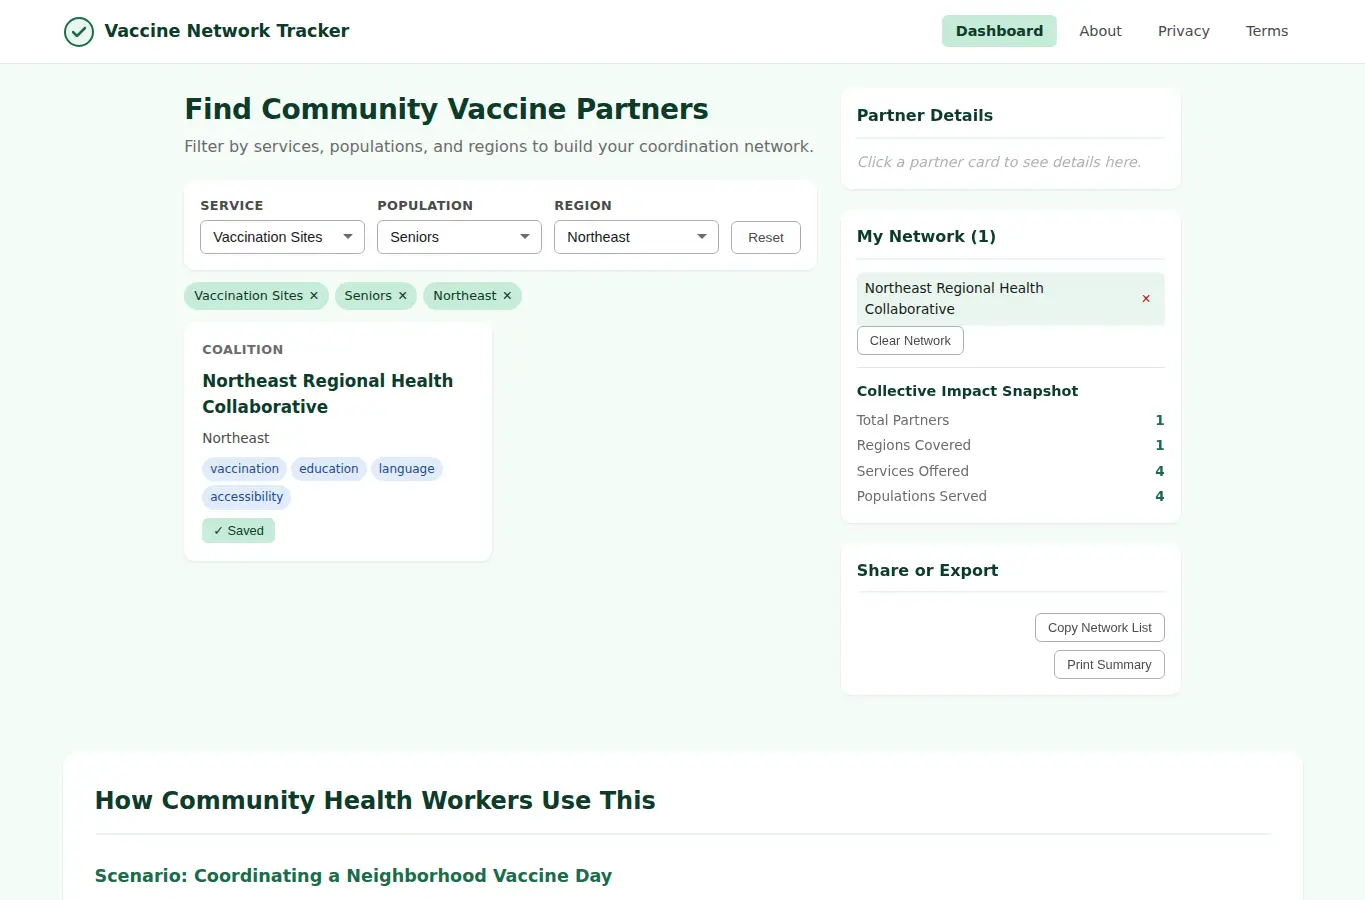Image resolution: width=1365 pixels, height=900 pixels.
Task: Click the Partner Details heading
Action: click(925, 115)
